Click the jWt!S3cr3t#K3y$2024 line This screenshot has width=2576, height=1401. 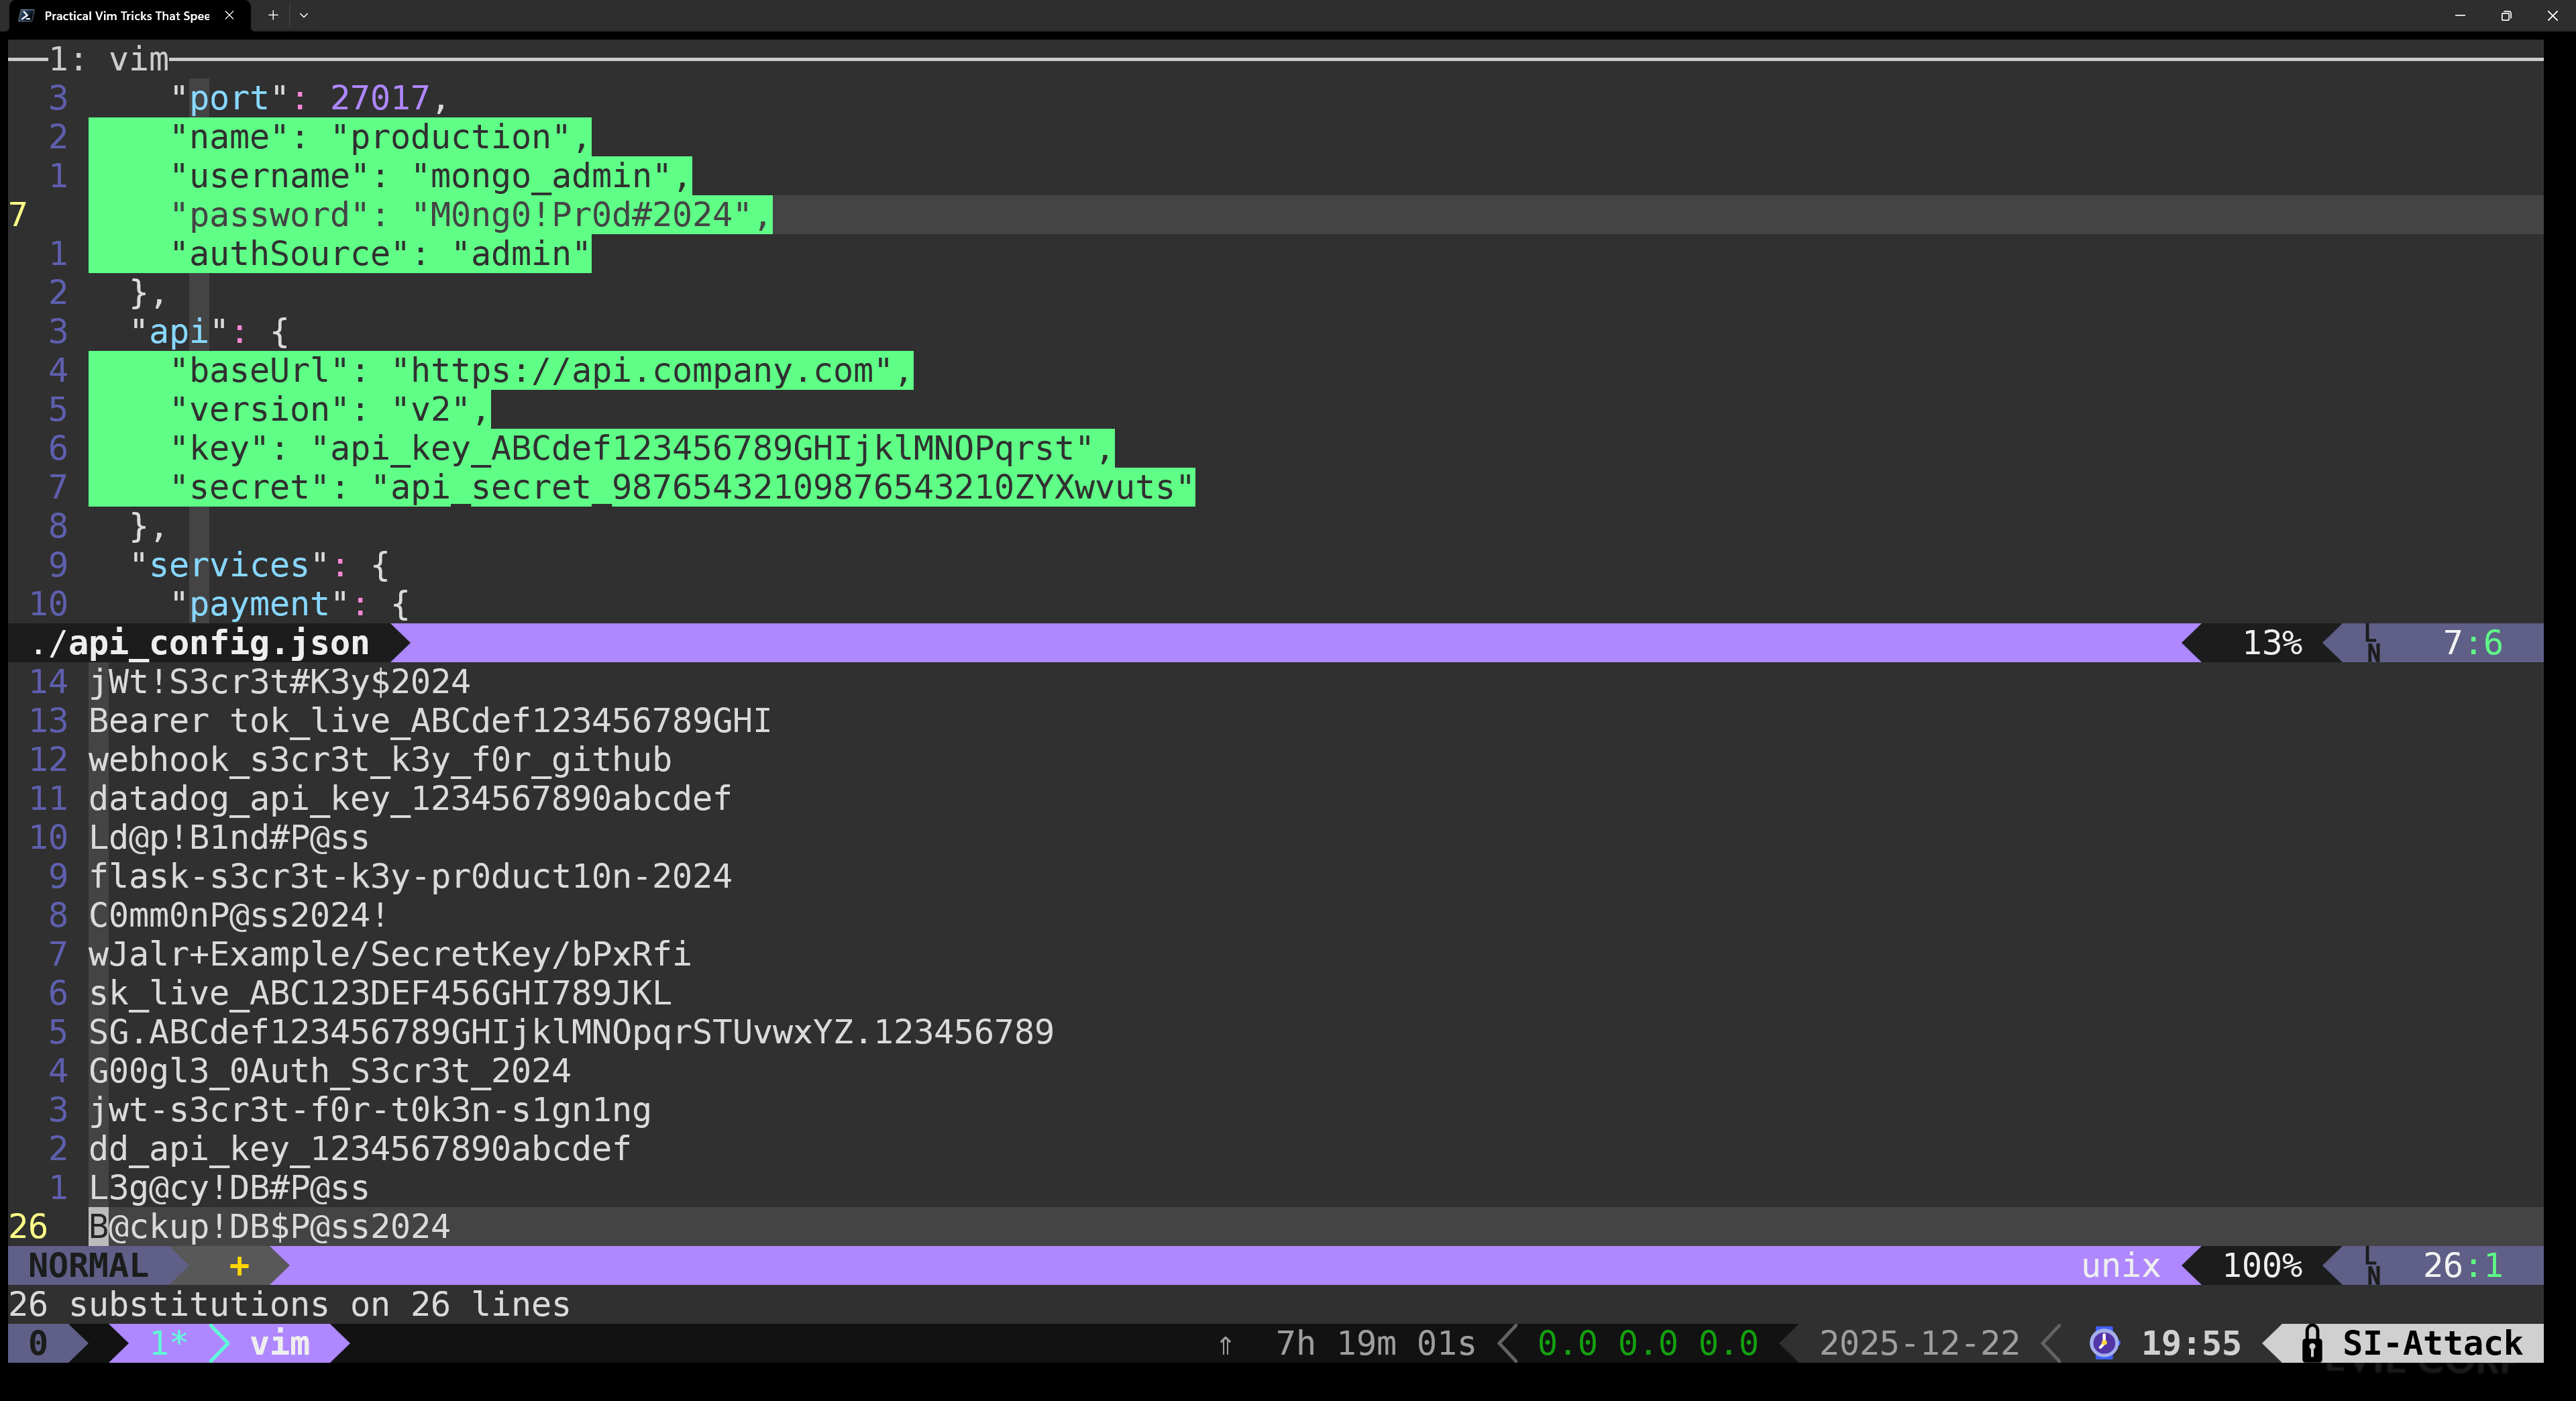(280, 682)
